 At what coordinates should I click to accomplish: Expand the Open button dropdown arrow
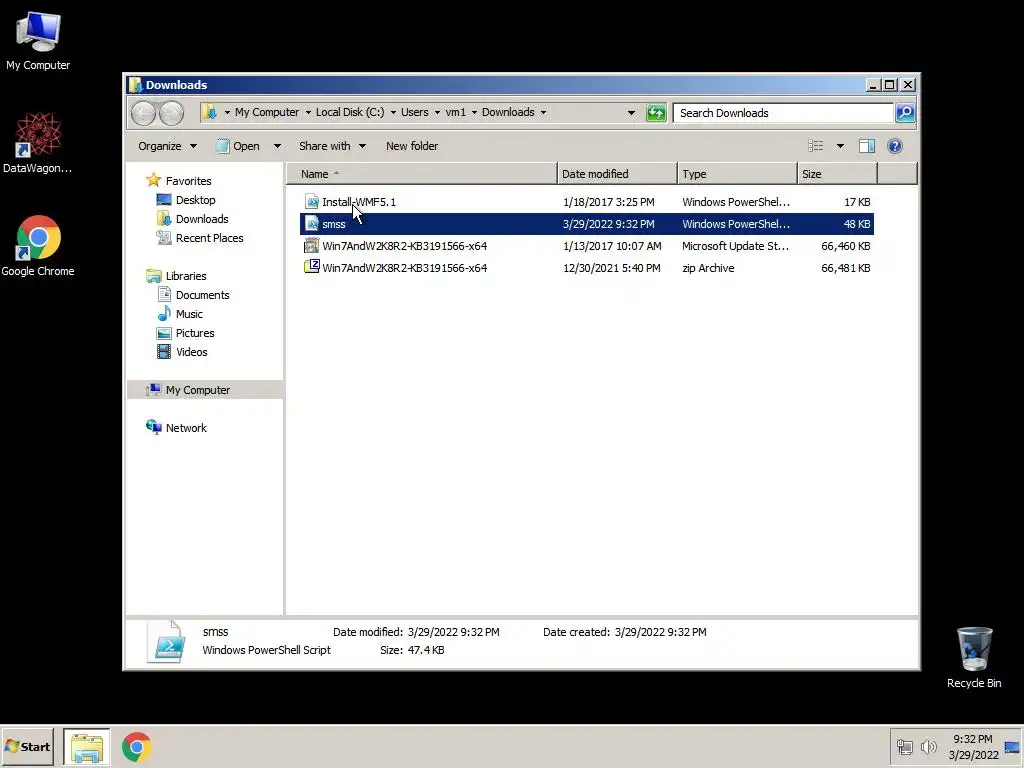click(x=277, y=146)
